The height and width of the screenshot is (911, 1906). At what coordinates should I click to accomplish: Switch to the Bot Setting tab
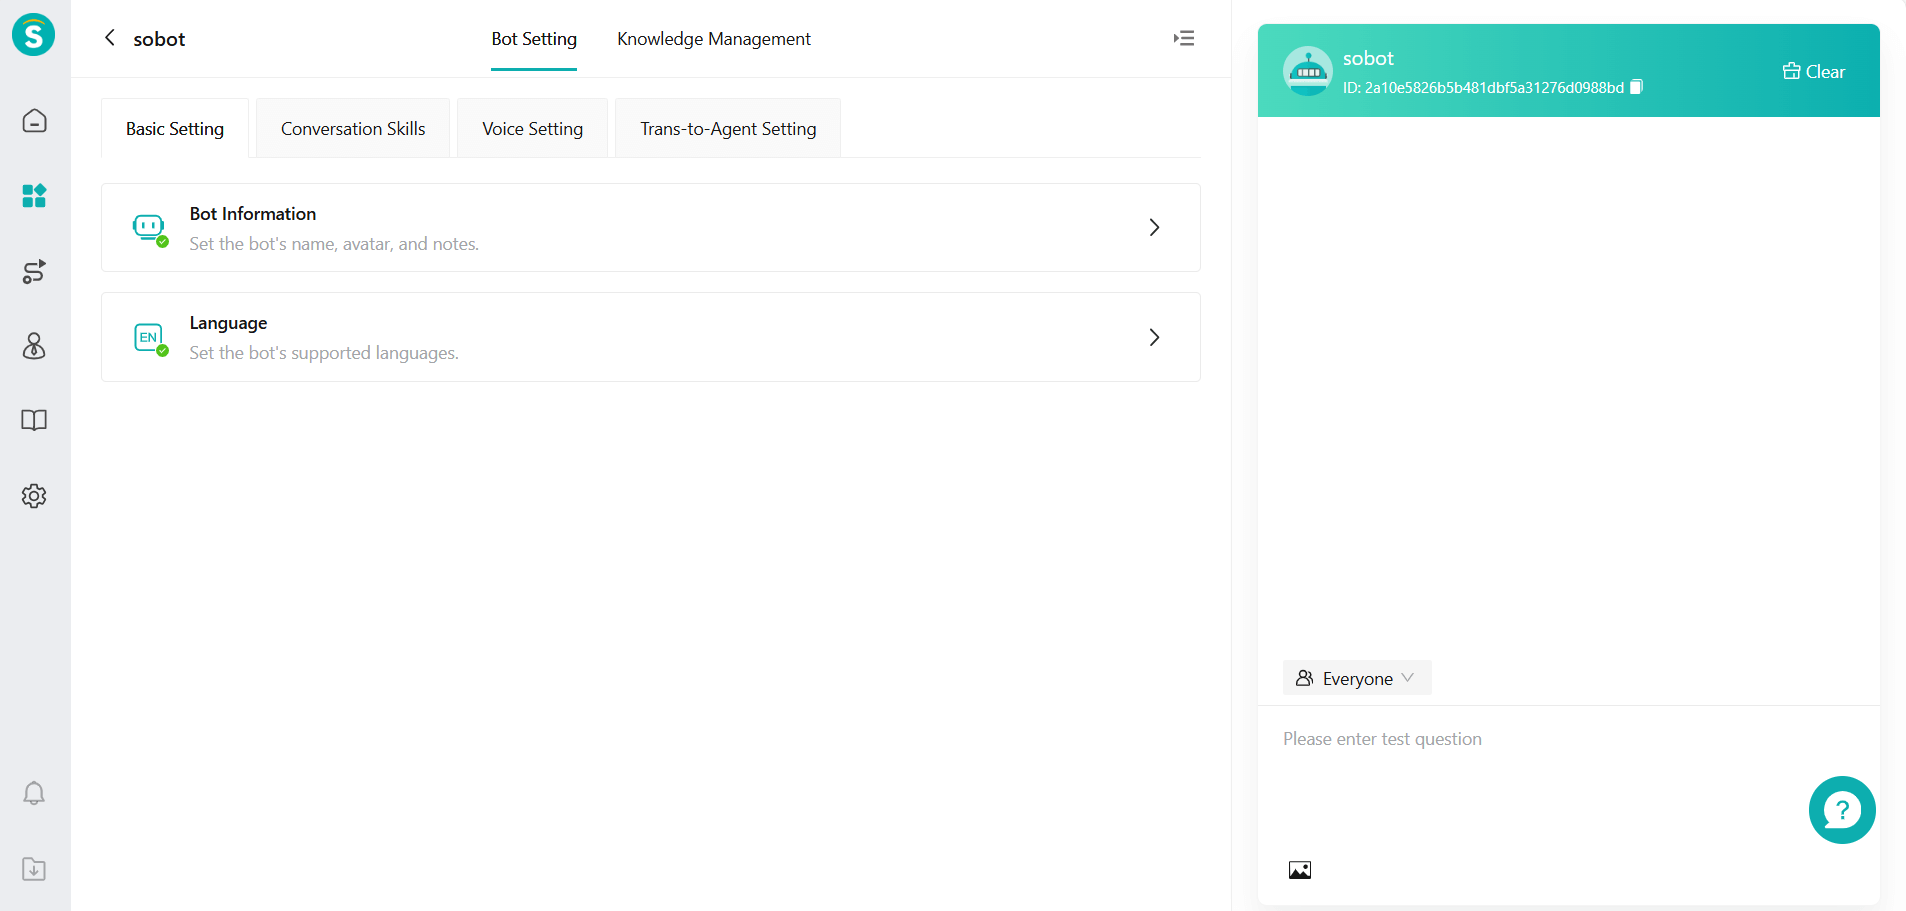click(x=534, y=39)
